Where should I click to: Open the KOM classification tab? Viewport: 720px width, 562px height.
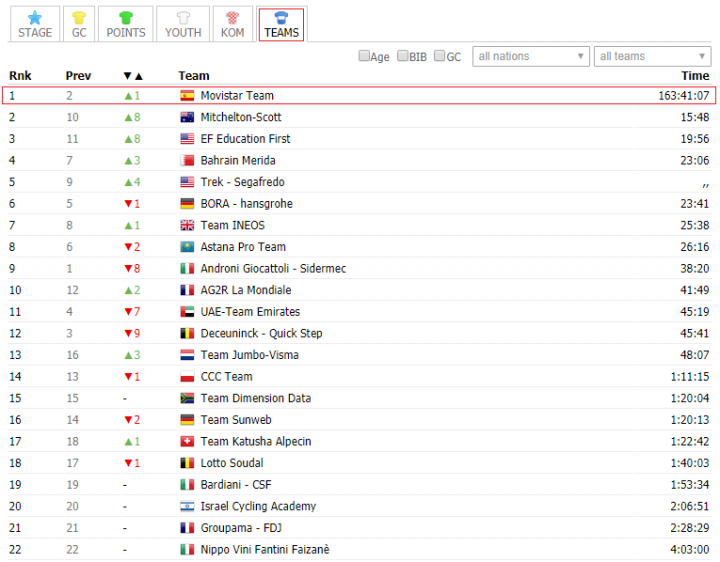232,24
